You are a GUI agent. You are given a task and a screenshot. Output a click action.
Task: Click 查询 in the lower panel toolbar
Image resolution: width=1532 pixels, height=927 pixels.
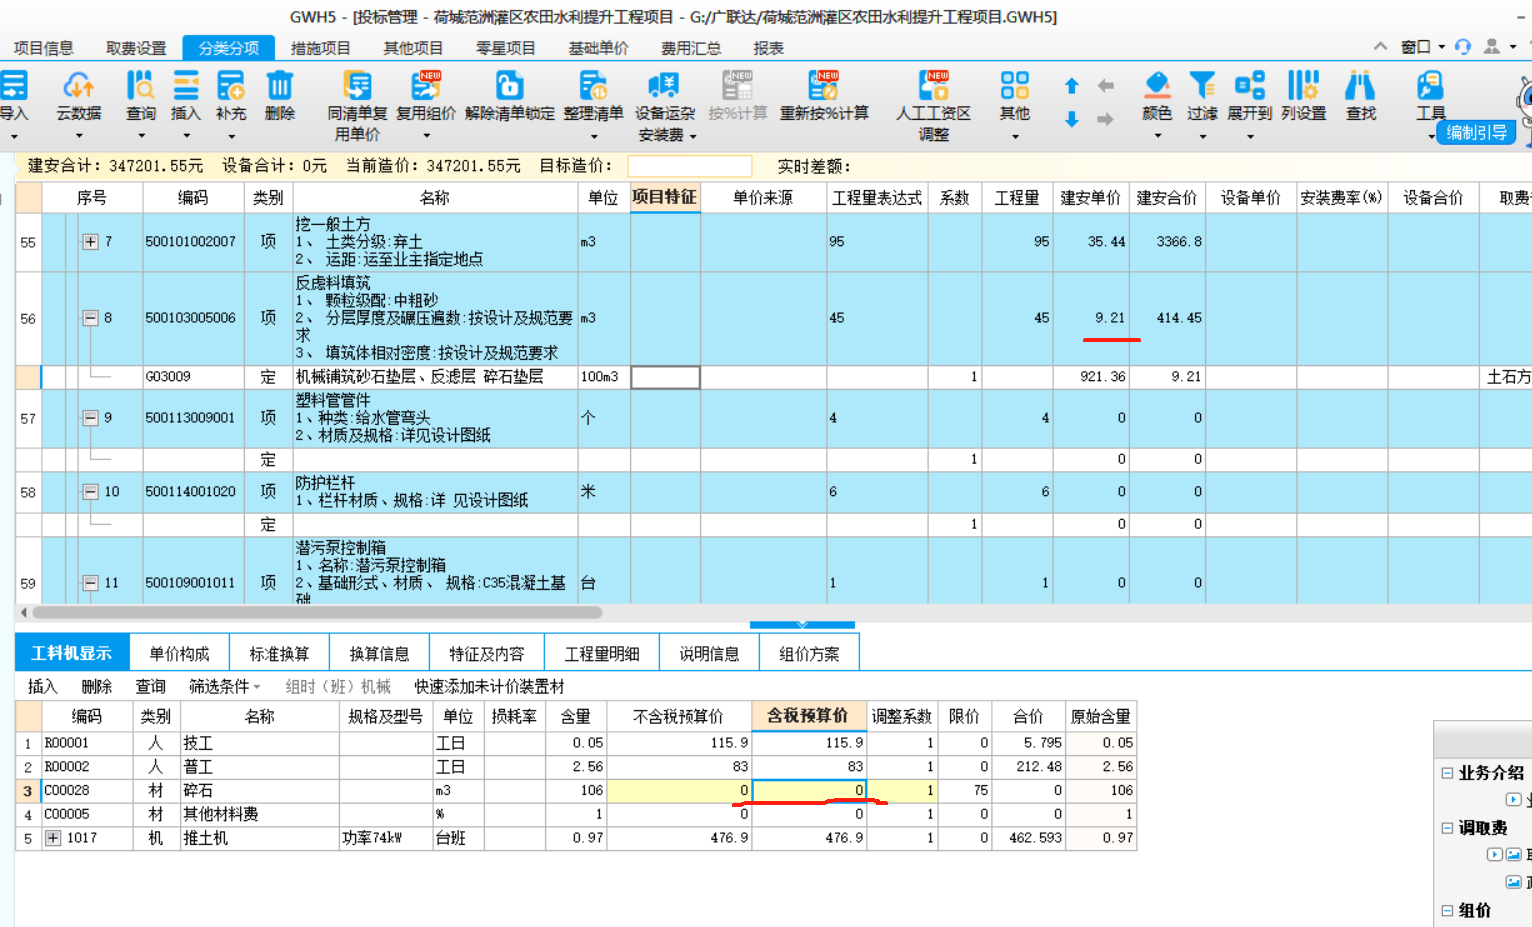click(x=150, y=686)
